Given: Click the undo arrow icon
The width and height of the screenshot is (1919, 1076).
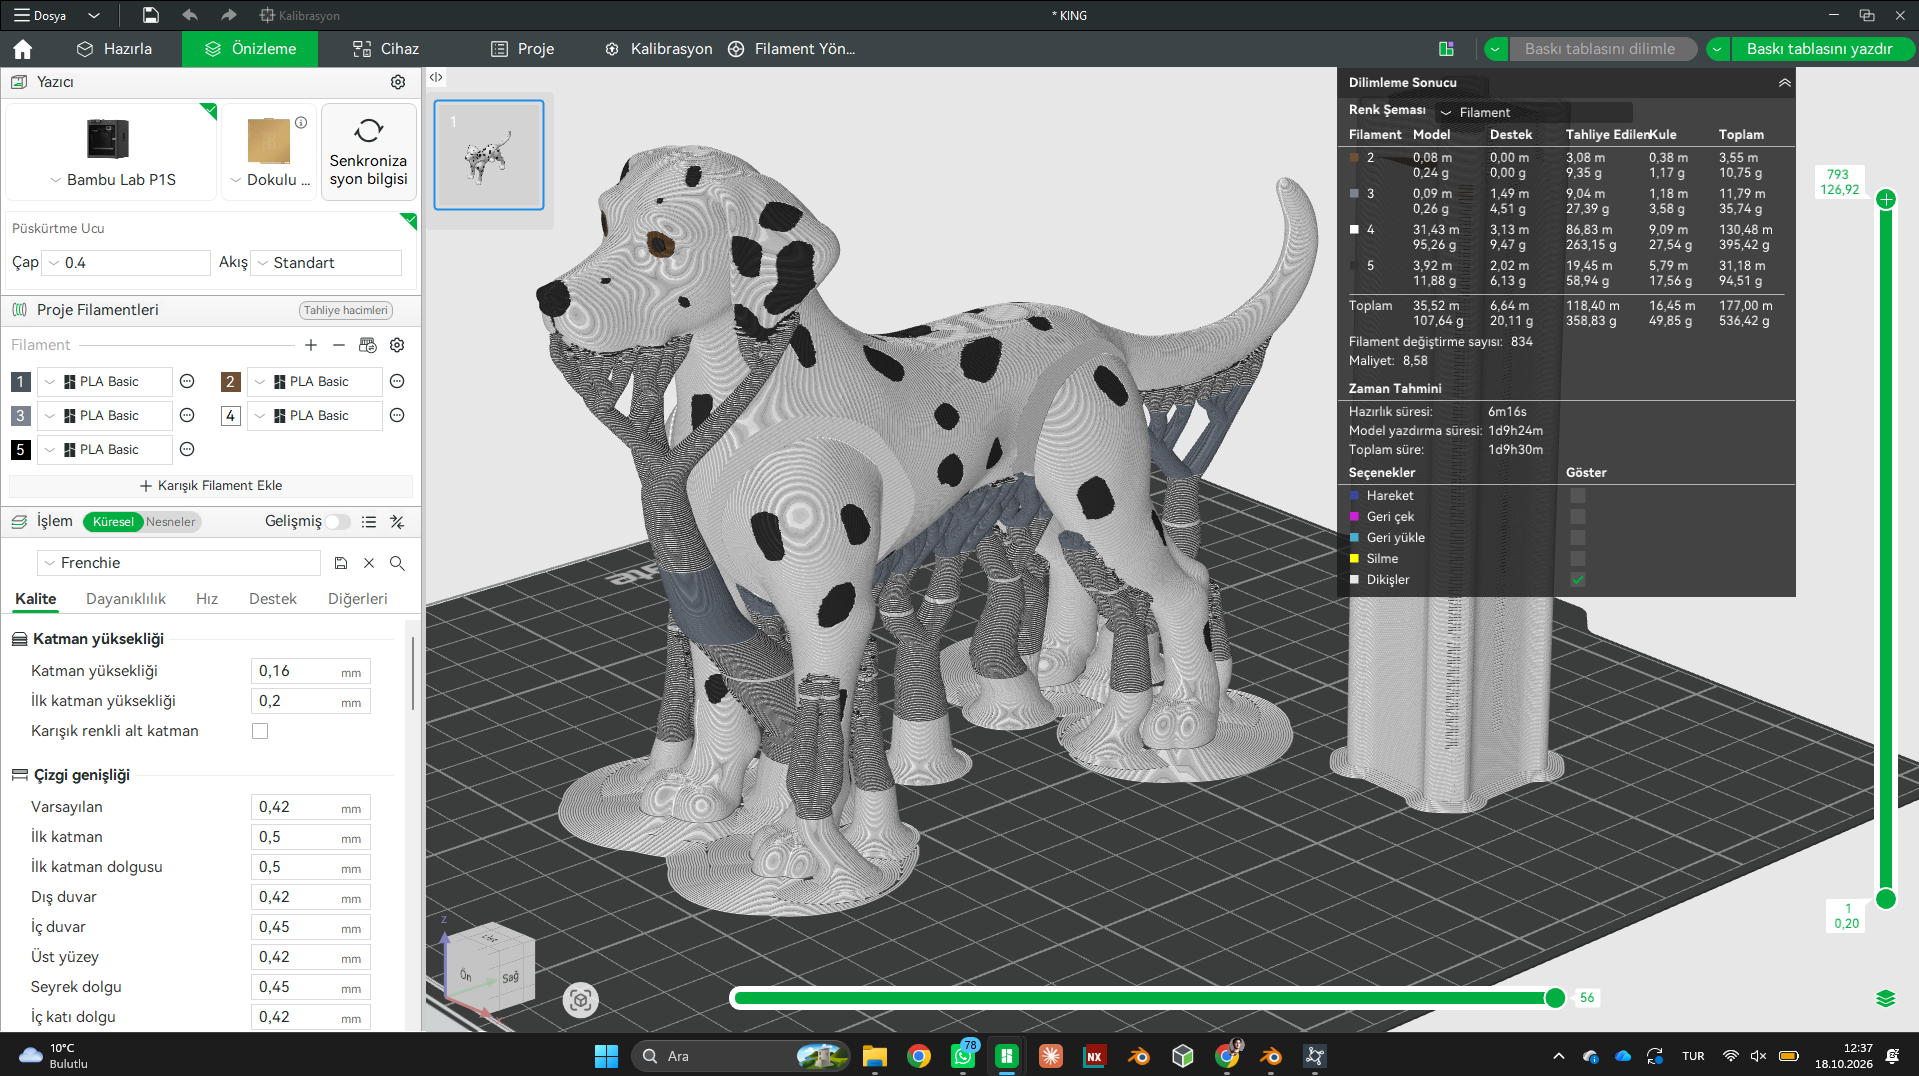Looking at the screenshot, I should point(190,15).
